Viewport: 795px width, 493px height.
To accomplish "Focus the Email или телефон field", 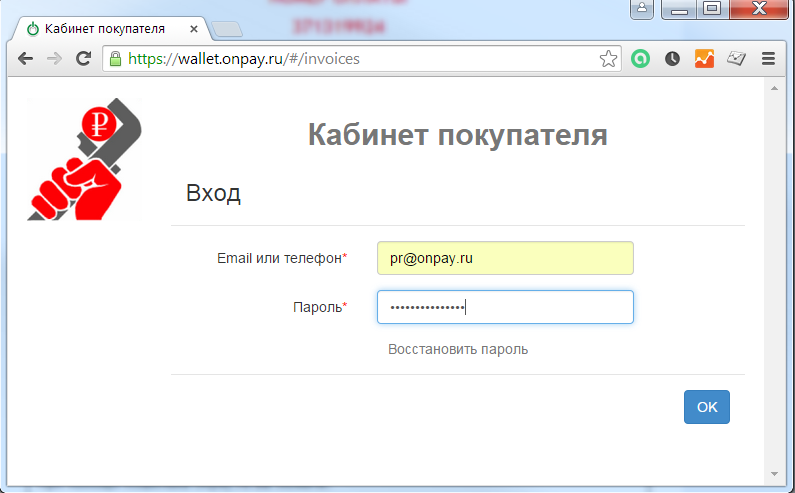I will point(505,258).
